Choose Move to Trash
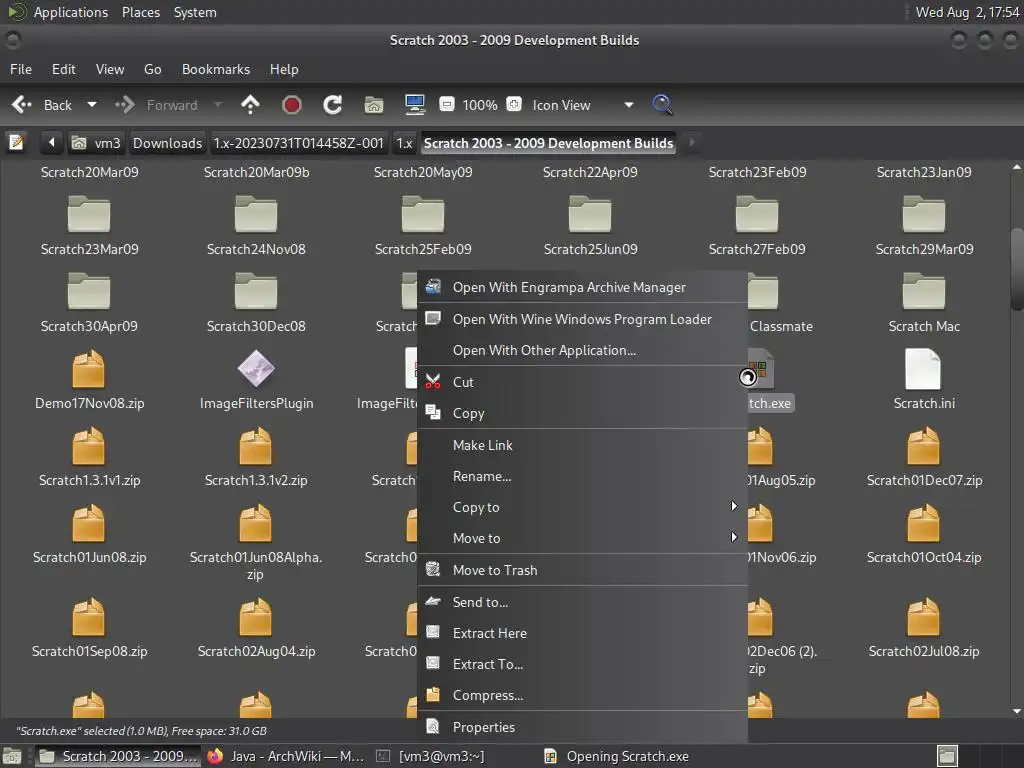 [583, 570]
